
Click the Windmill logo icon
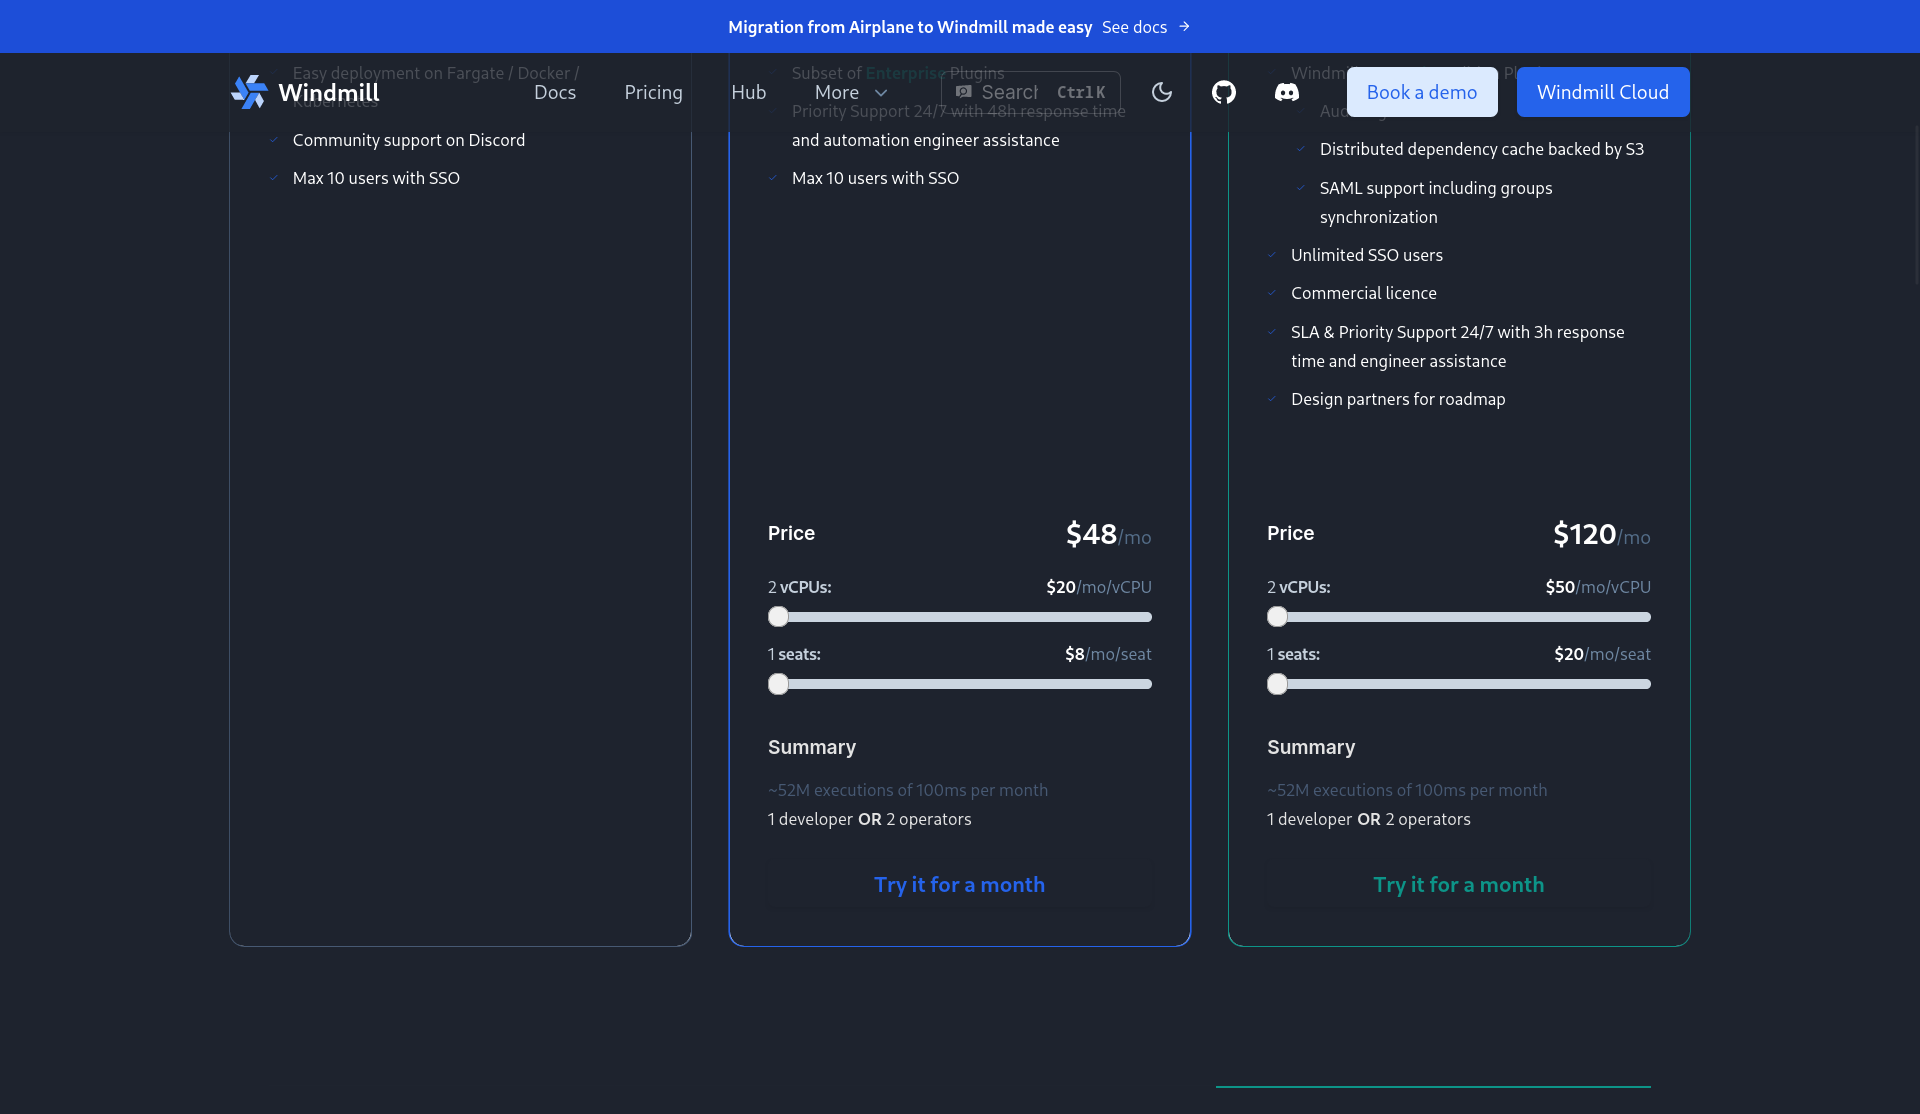pyautogui.click(x=249, y=92)
